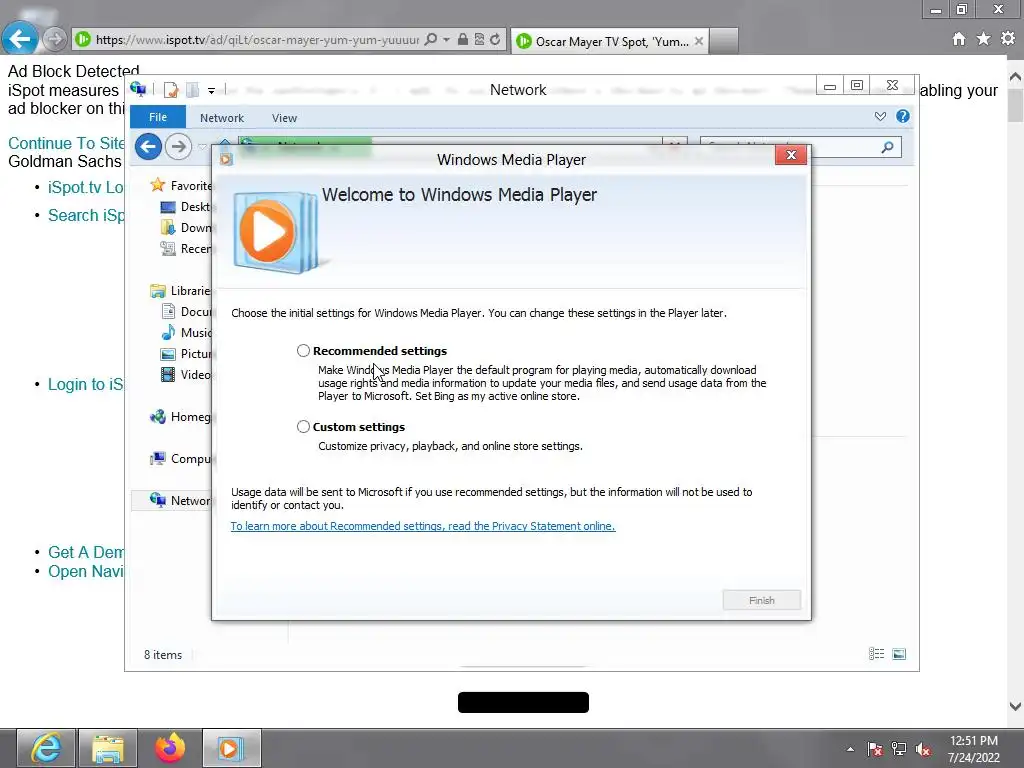Screen dimensions: 1024x768
Task: Select Documents library in navigation pane
Action: click(186, 312)
